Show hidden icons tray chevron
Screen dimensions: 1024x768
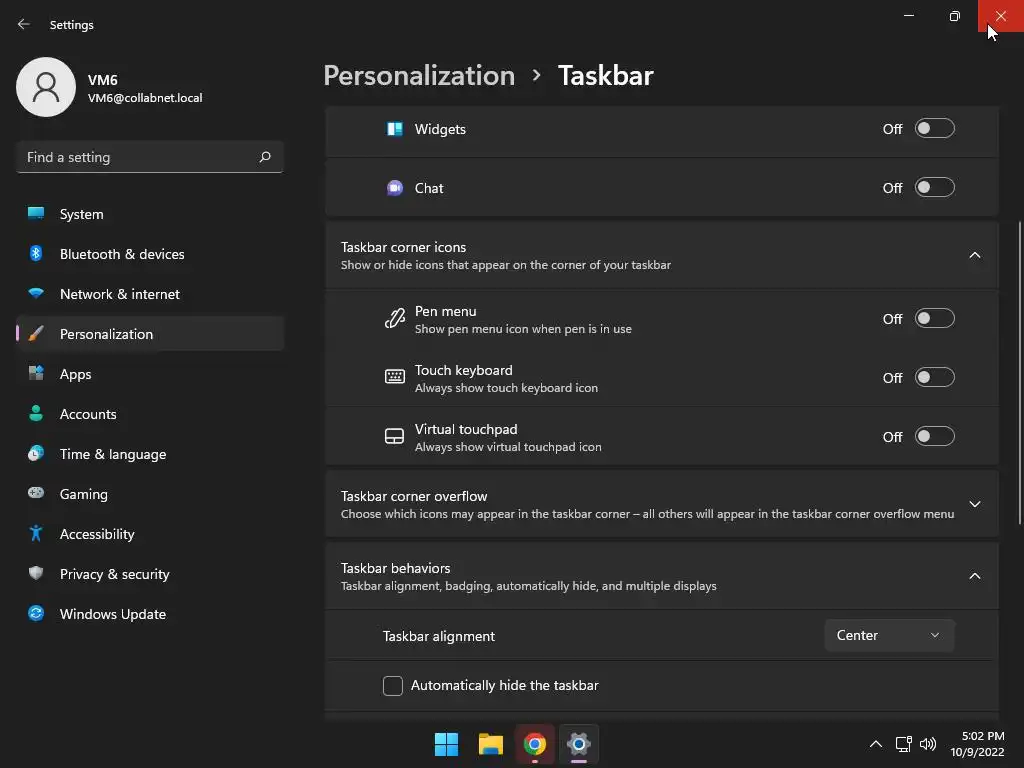pyautogui.click(x=875, y=744)
